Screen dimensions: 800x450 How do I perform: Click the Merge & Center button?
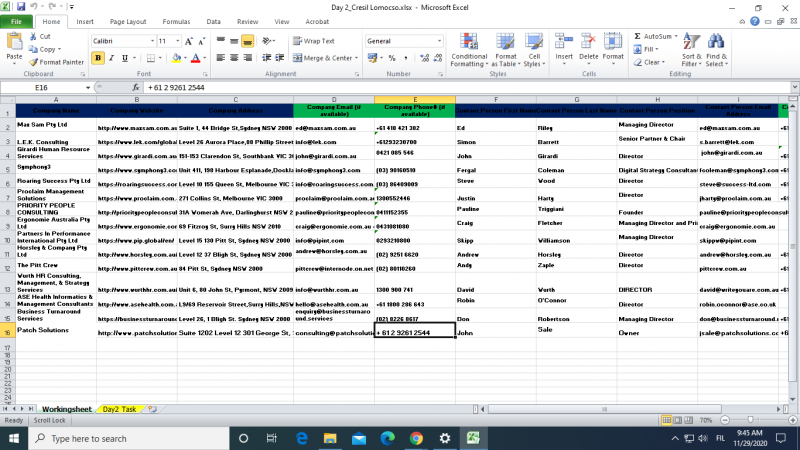323,58
